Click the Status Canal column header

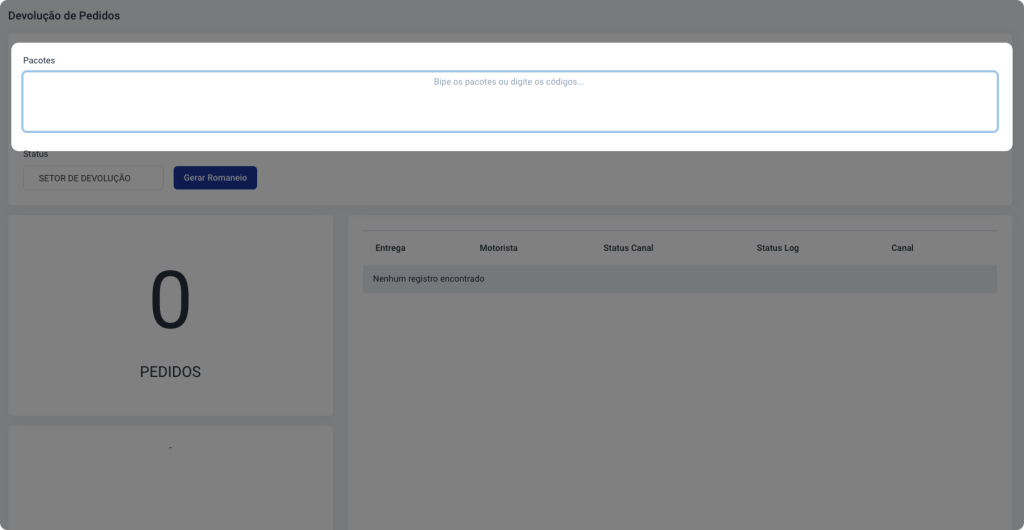(x=628, y=248)
